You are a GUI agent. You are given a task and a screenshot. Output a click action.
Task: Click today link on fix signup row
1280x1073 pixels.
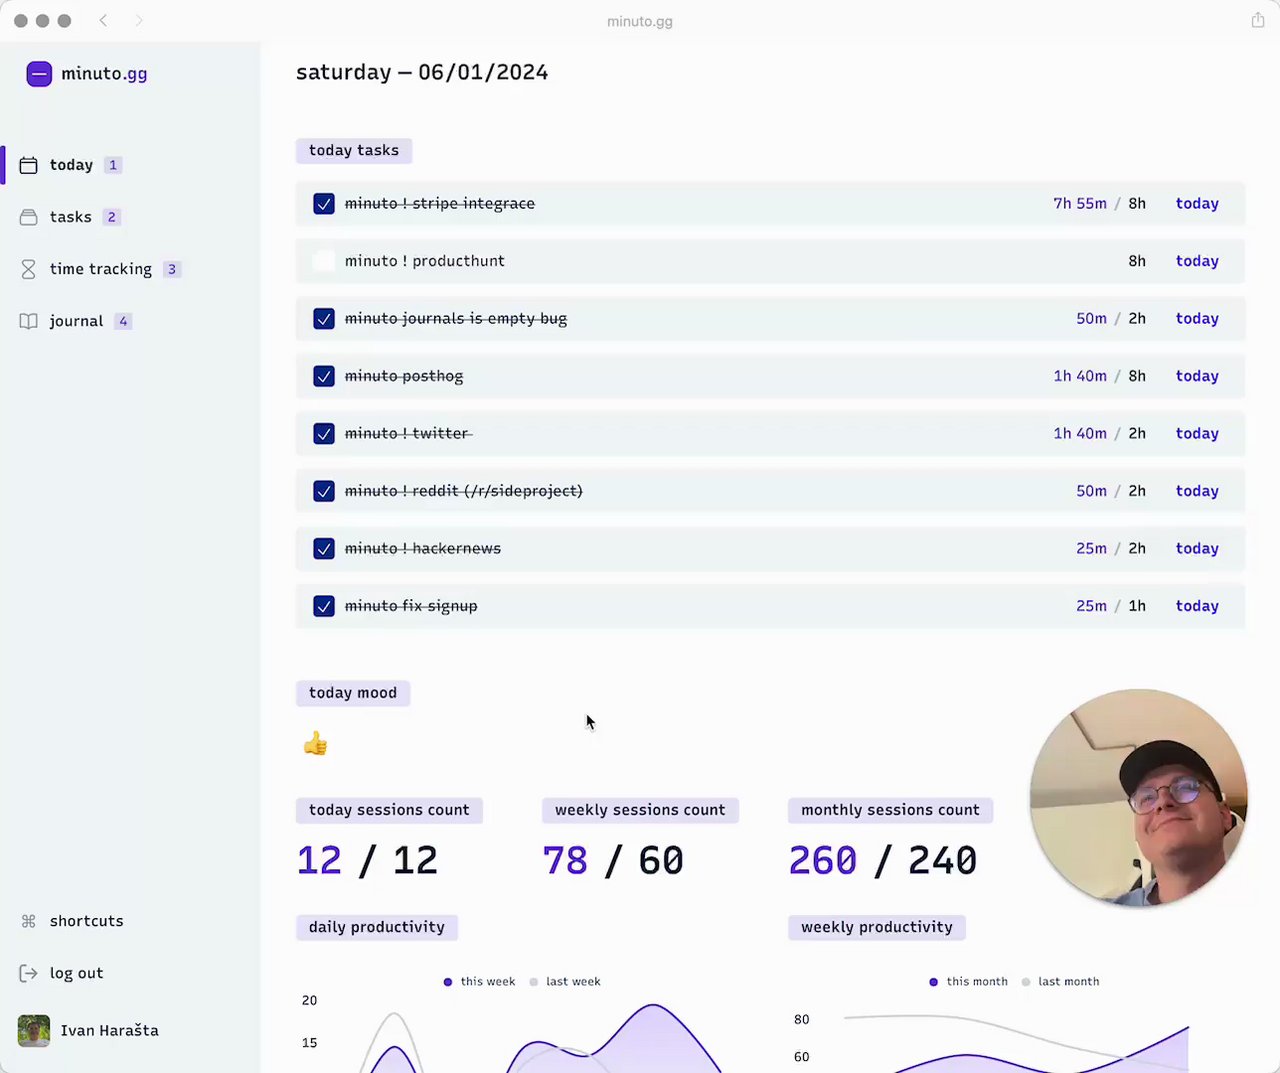[1197, 606]
